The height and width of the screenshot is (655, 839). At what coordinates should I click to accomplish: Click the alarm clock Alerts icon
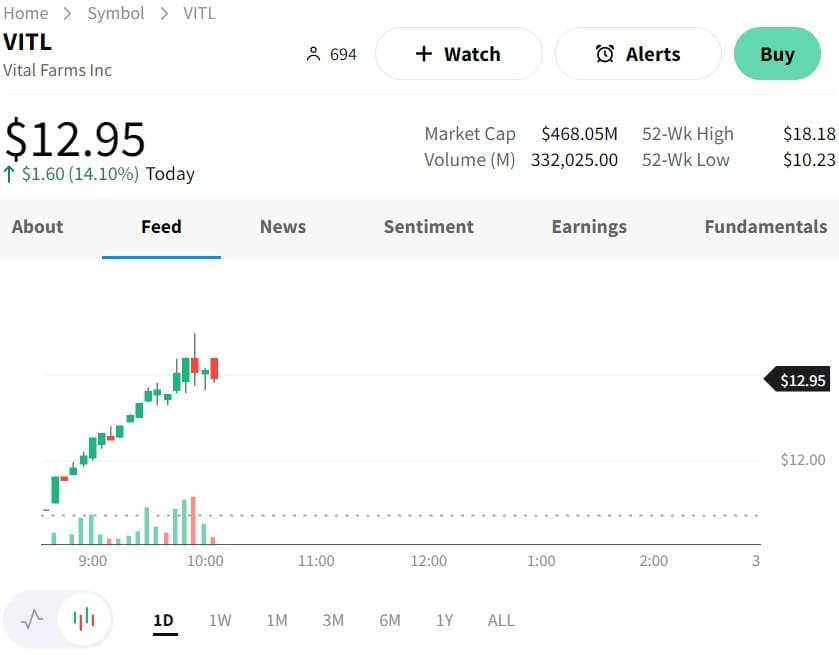605,54
